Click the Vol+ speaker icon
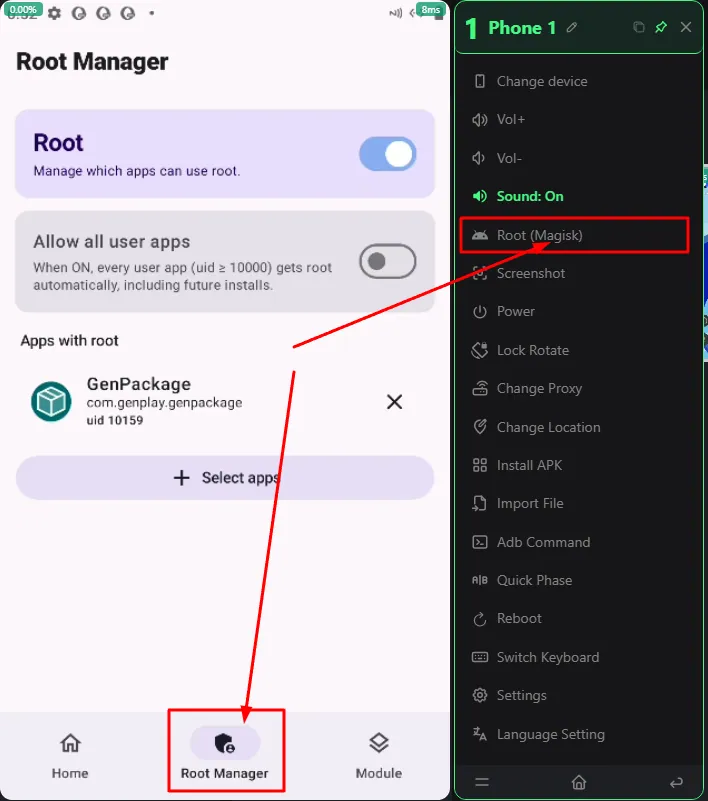 tap(480, 120)
